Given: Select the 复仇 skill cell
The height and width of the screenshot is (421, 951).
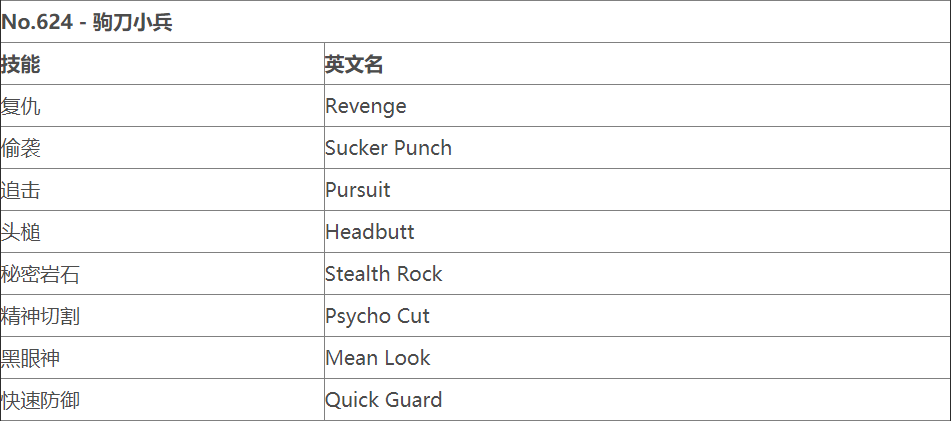Looking at the screenshot, I should tap(21, 106).
